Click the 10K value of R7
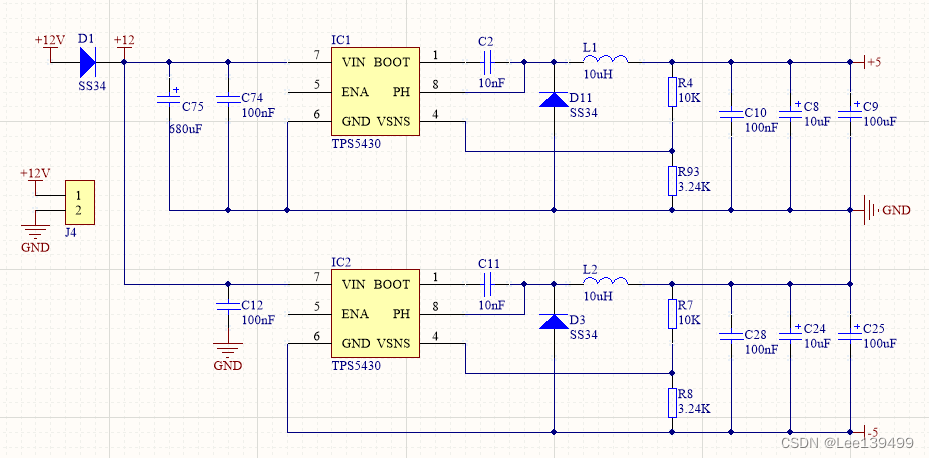 click(x=689, y=320)
